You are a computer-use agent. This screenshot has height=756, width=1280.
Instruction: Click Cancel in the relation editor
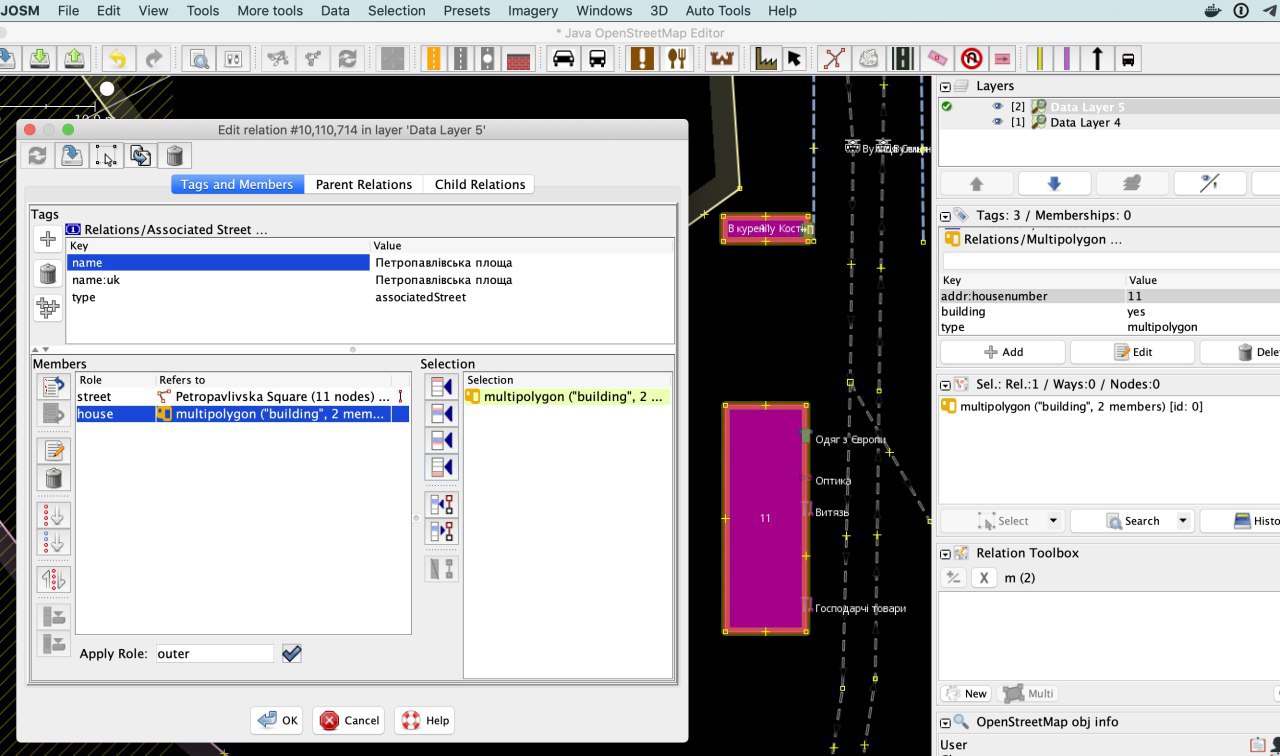[350, 720]
